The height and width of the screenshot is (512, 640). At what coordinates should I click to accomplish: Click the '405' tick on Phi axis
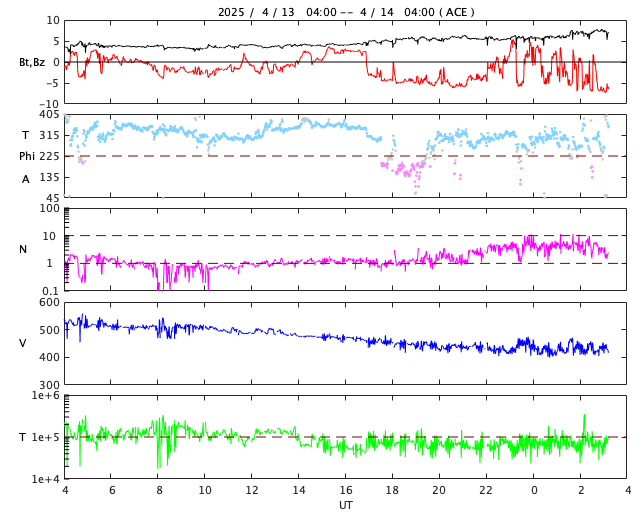49,114
